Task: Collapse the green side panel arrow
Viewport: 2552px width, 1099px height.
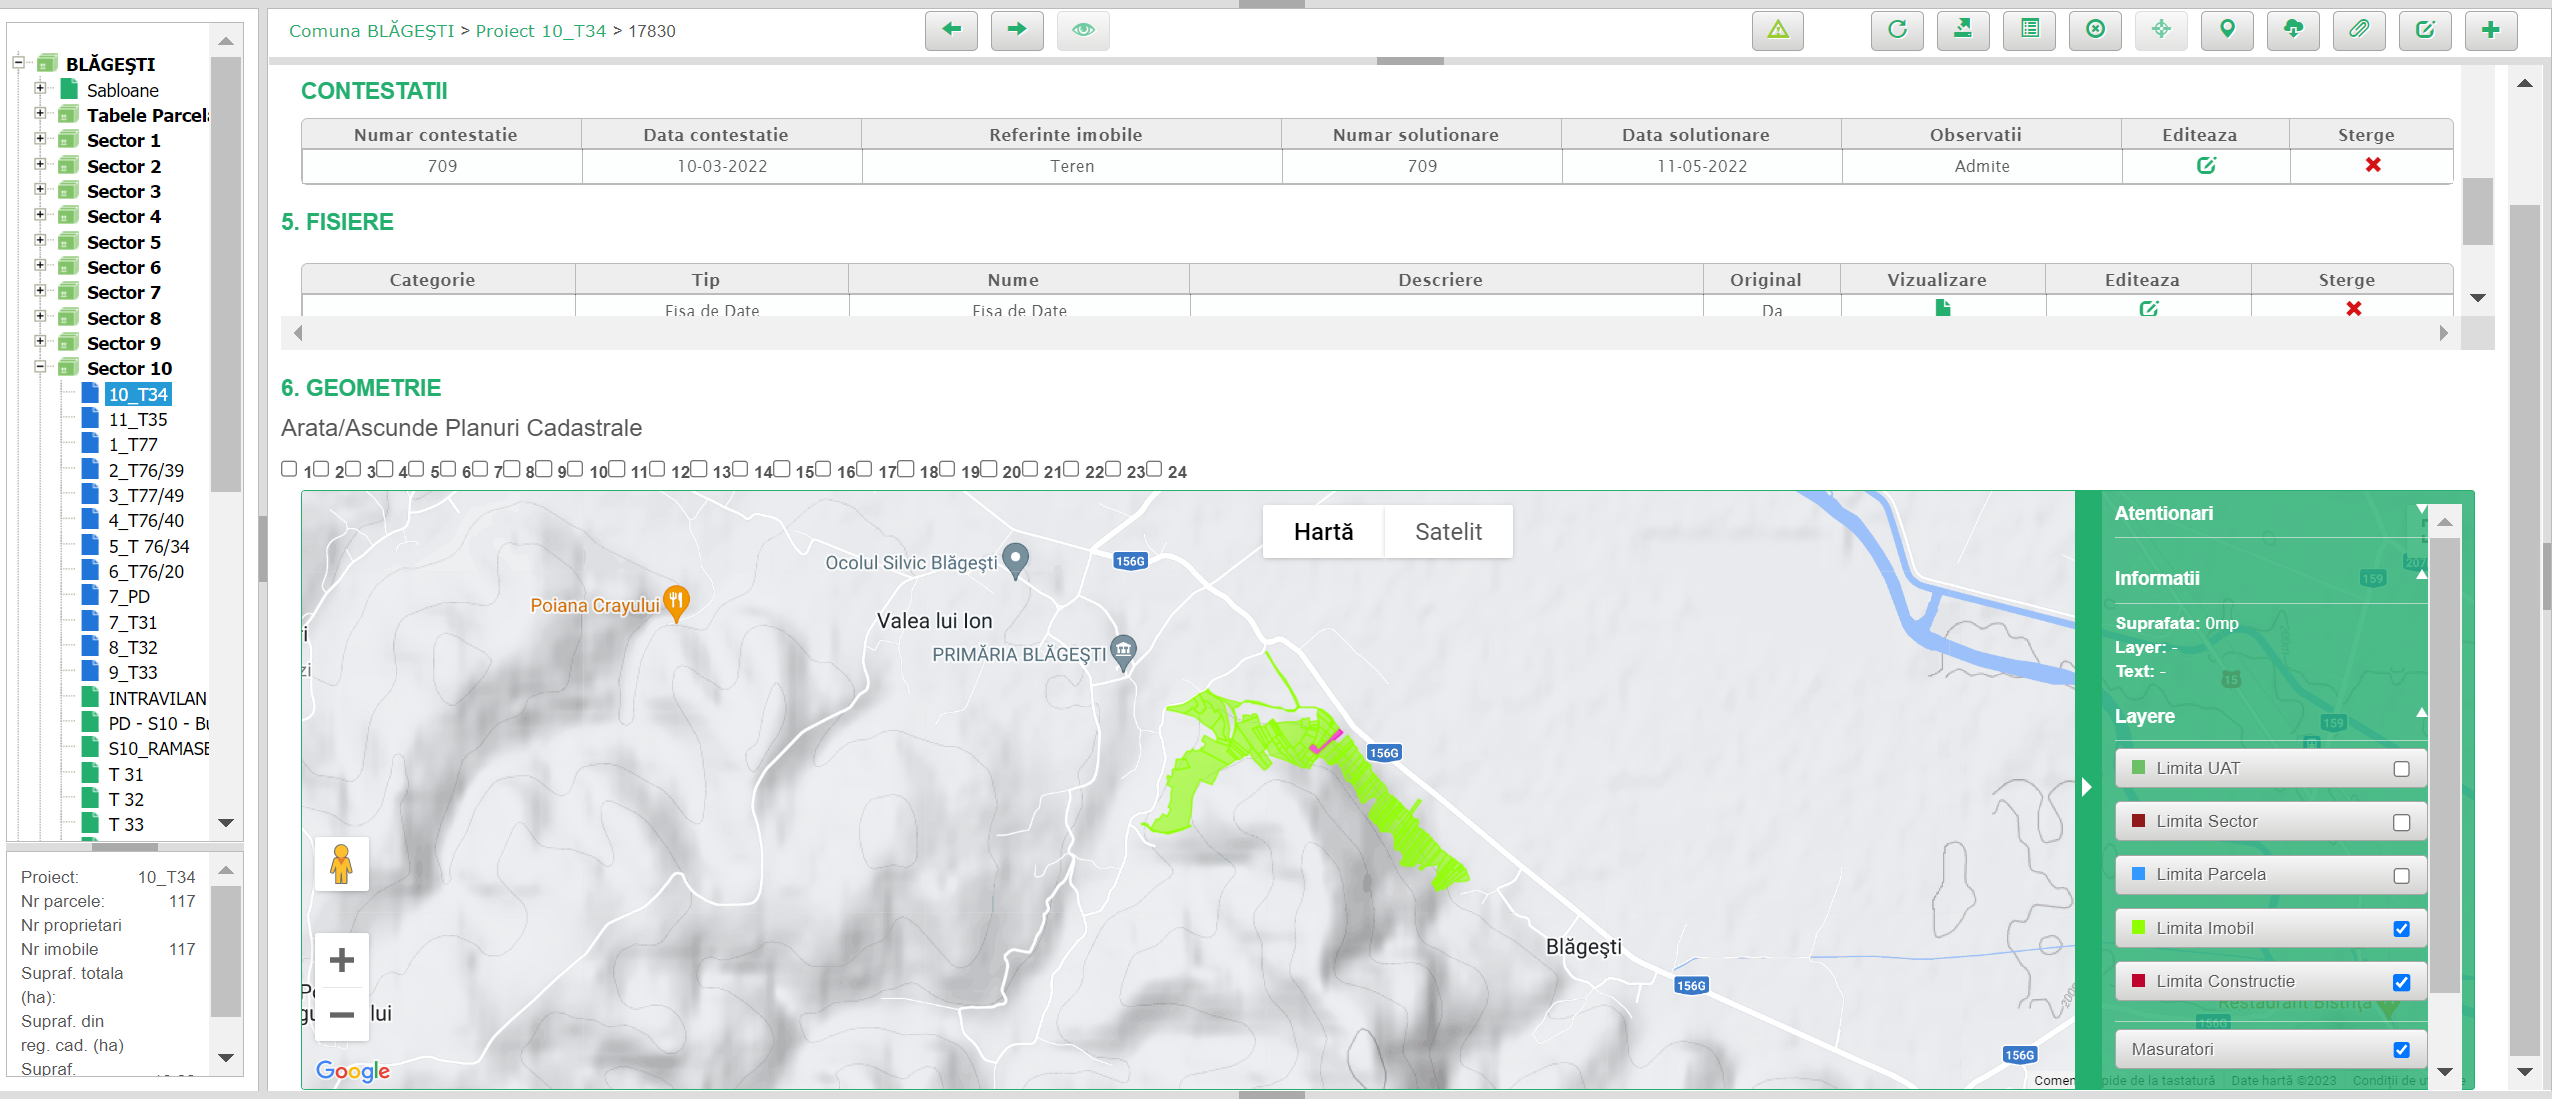Action: (x=2086, y=787)
